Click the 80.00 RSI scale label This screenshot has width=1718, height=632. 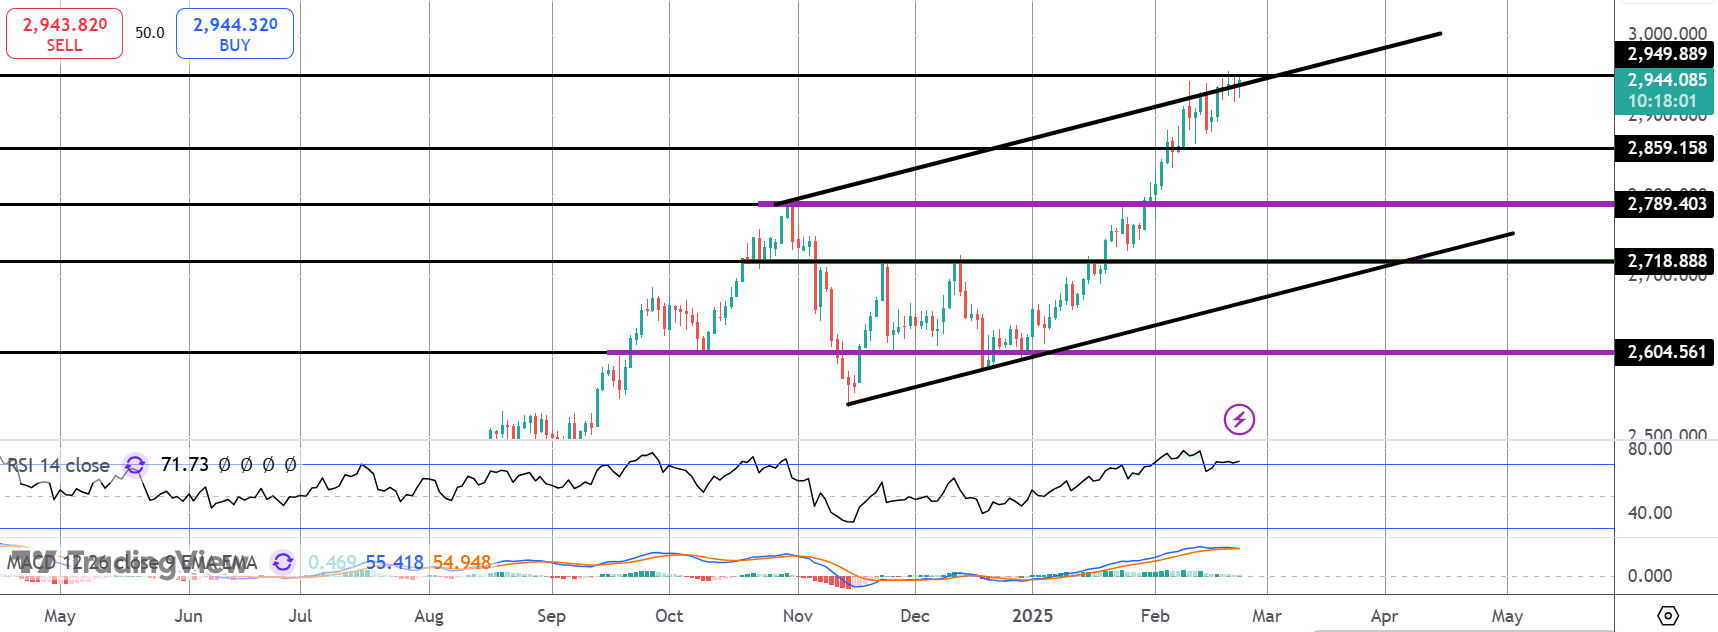coord(1650,449)
